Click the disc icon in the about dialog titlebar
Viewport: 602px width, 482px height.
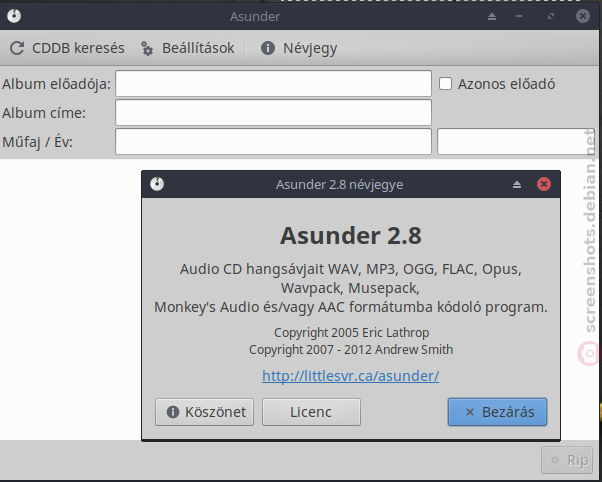pyautogui.click(x=157, y=184)
